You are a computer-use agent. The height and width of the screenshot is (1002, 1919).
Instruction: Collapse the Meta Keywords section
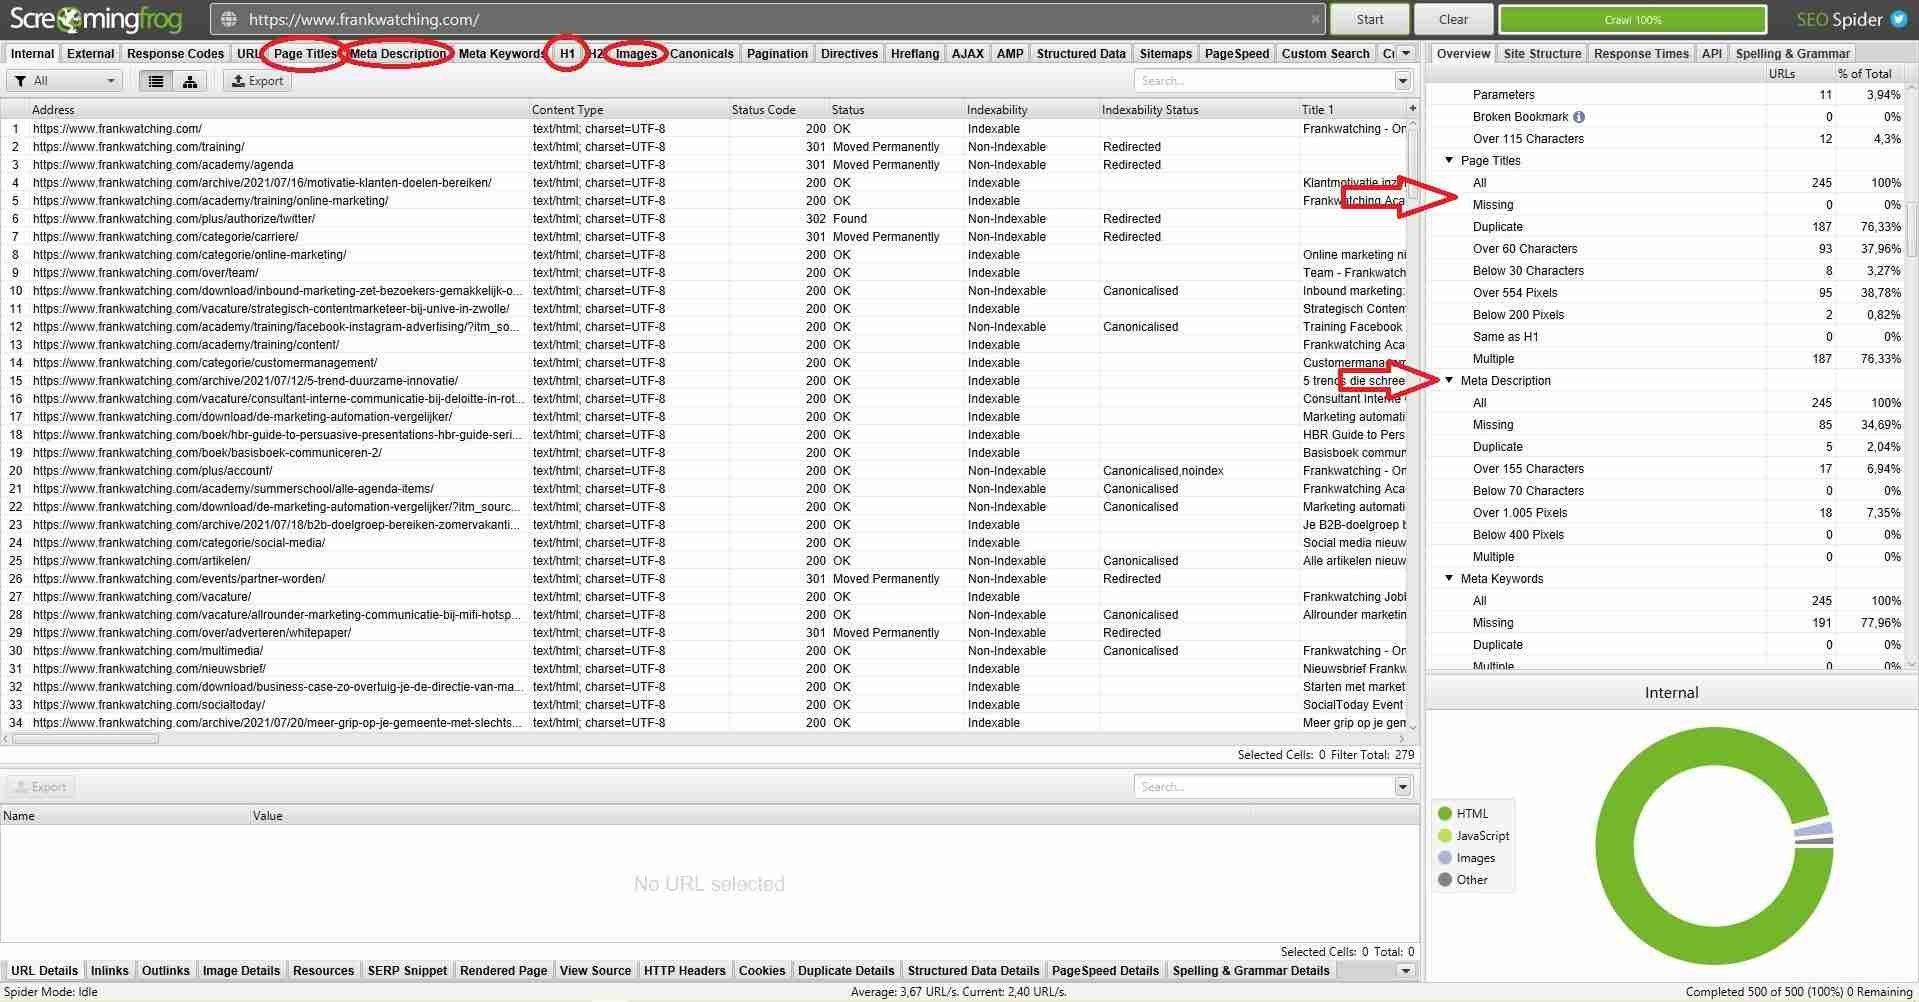tap(1449, 578)
